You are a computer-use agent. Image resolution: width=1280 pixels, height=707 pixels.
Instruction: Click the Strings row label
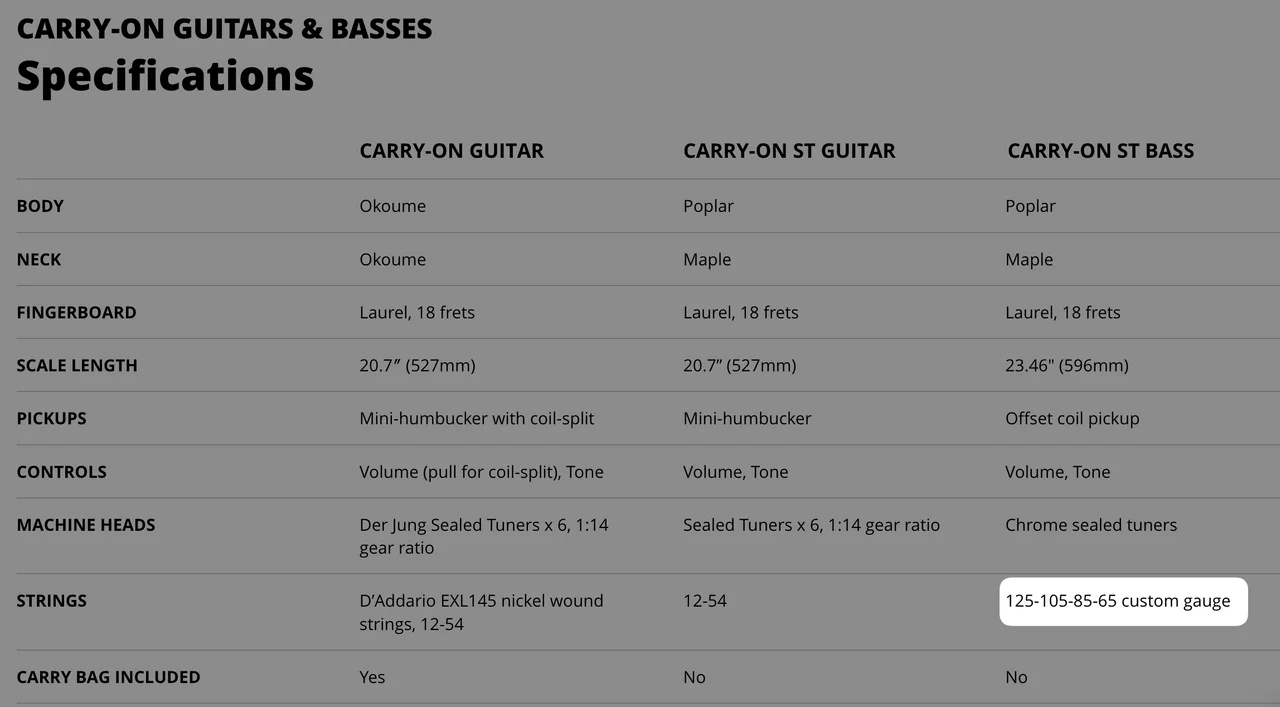(51, 601)
